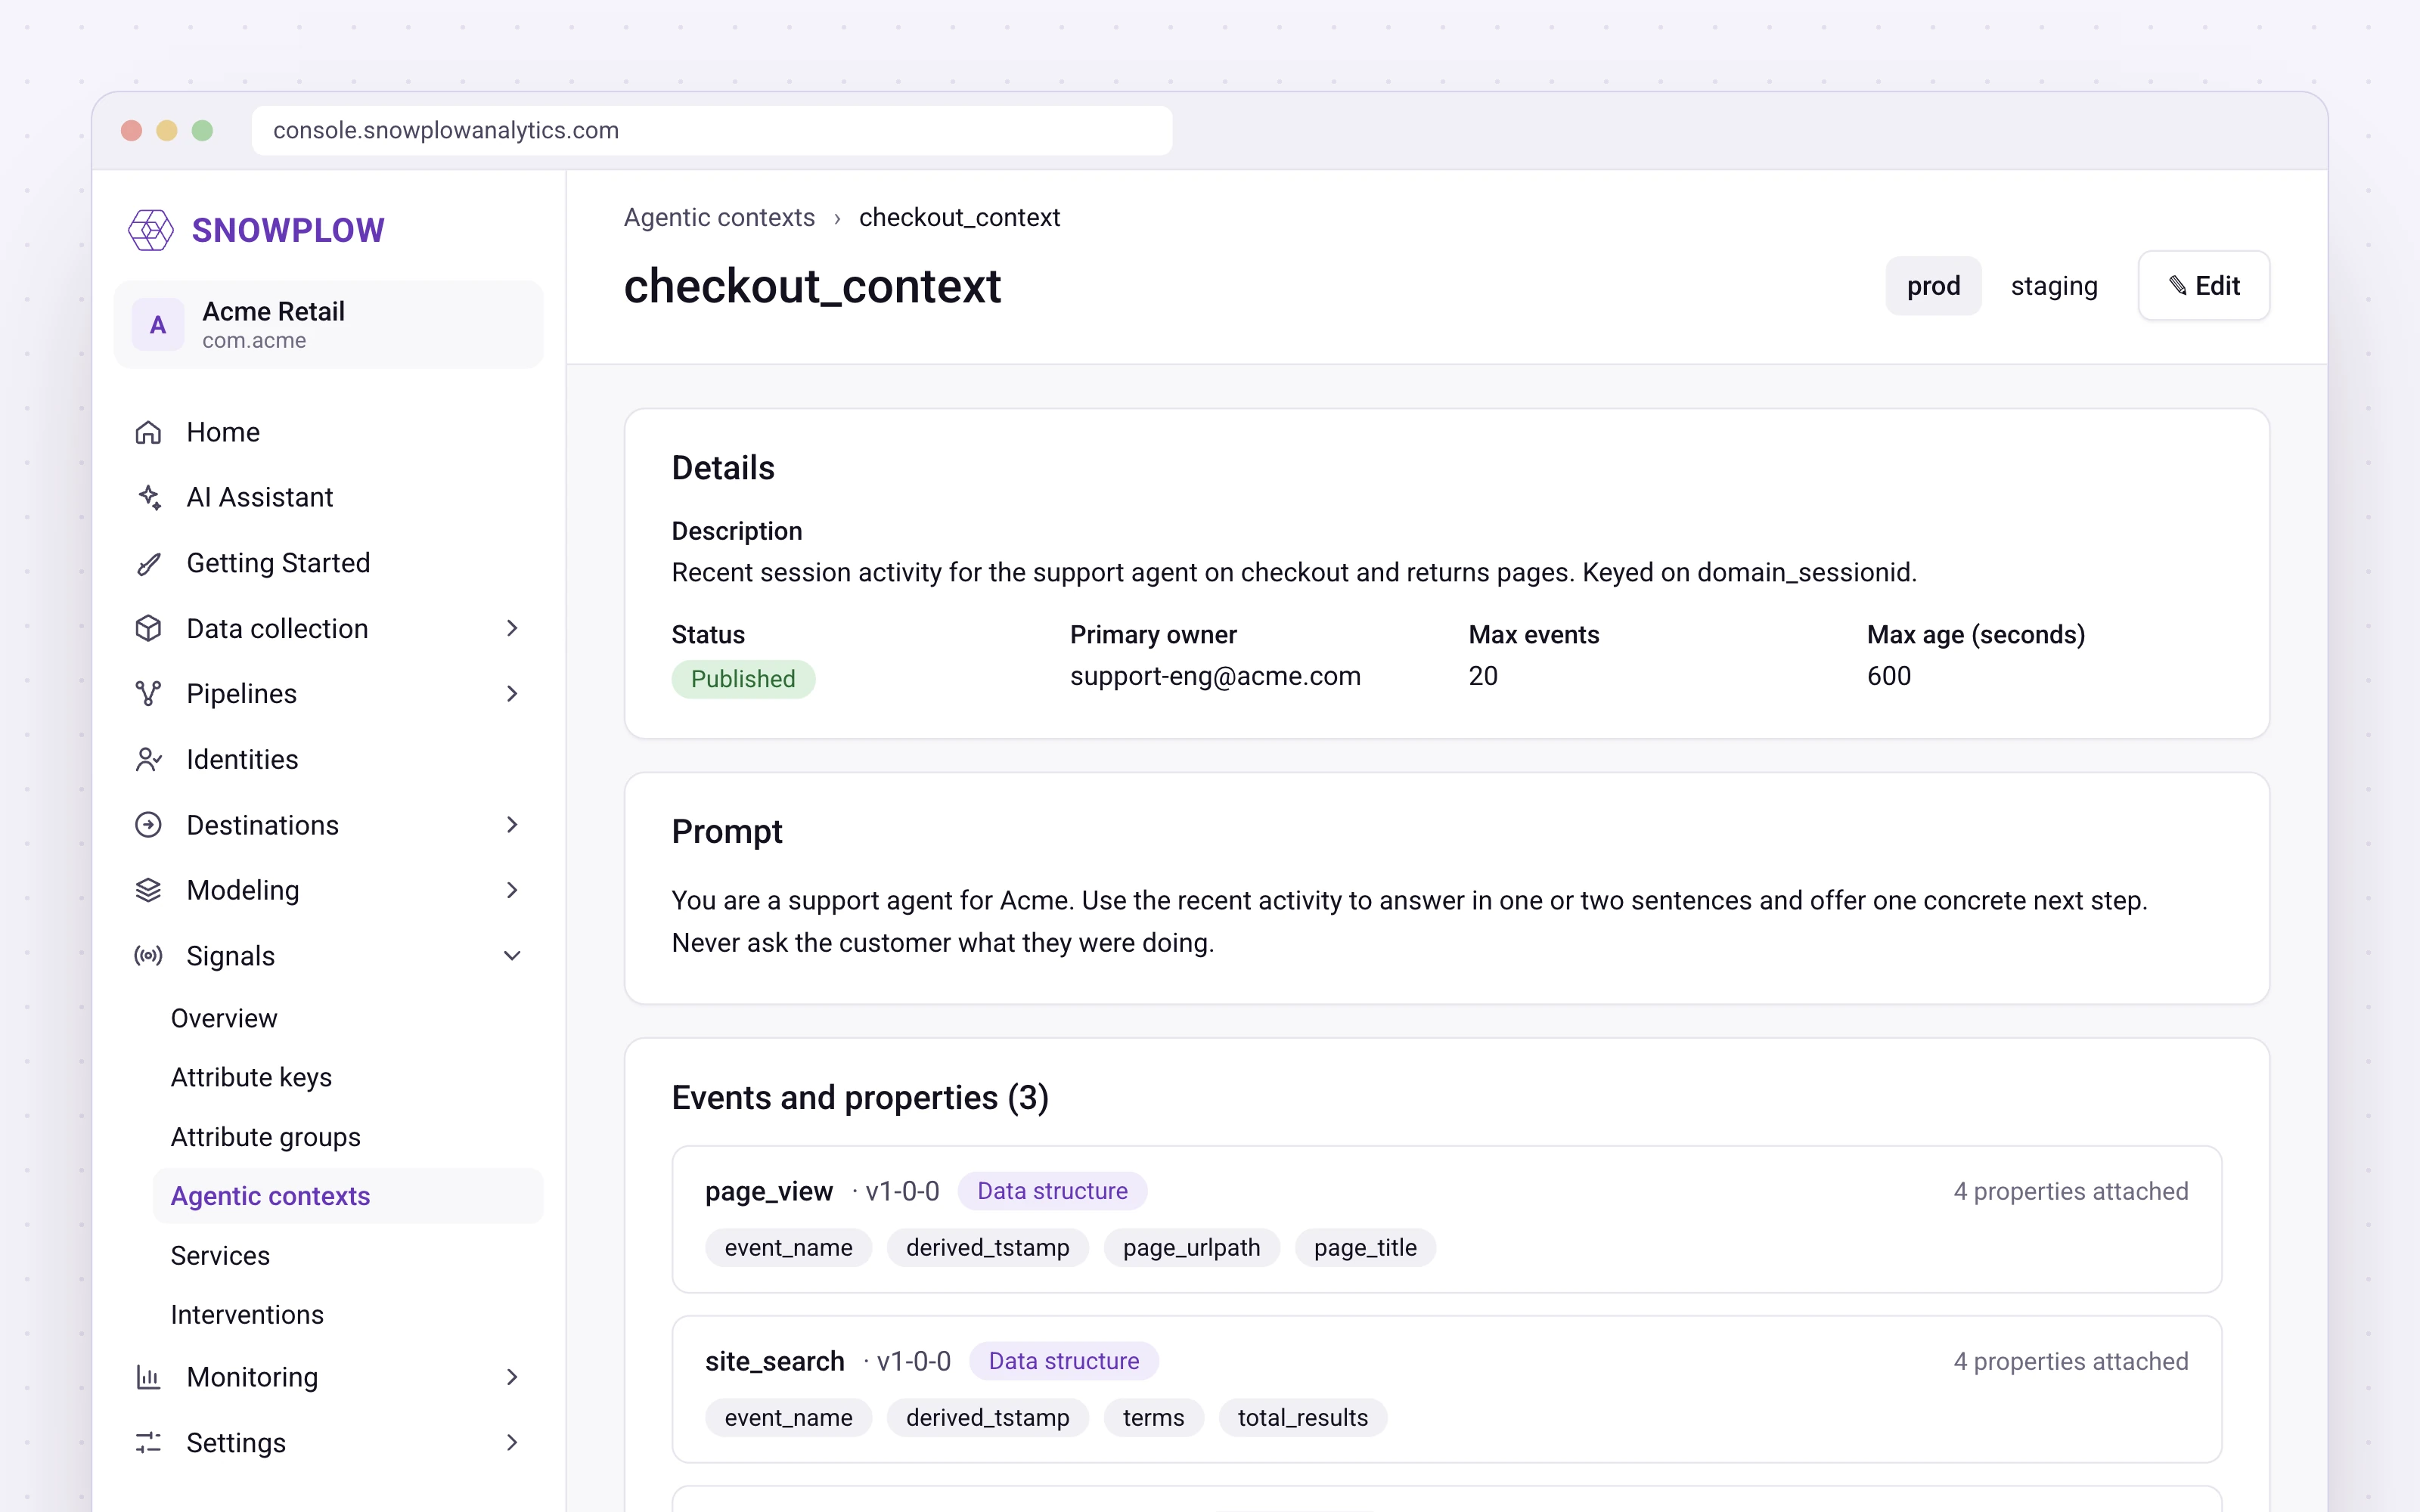The image size is (2420, 1512).
Task: Click the Getting Started rocket icon
Action: [148, 563]
